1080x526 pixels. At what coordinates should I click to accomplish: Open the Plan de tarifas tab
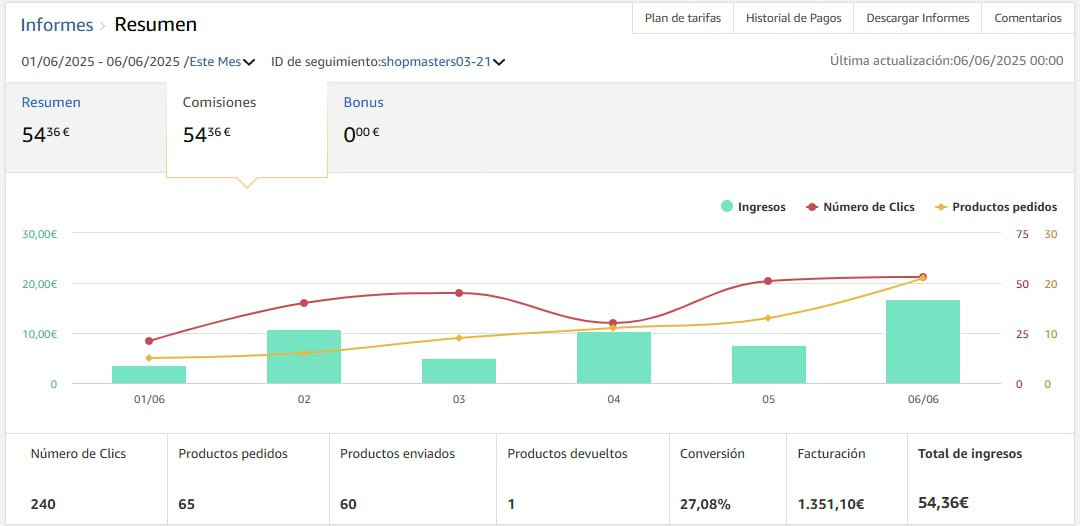pos(683,18)
